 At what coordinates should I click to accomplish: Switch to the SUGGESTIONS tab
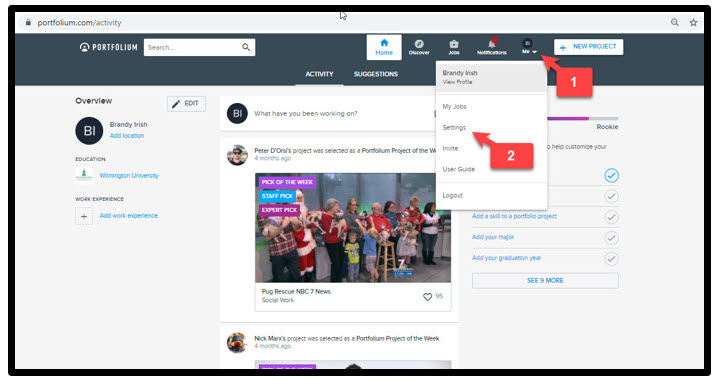(x=376, y=74)
